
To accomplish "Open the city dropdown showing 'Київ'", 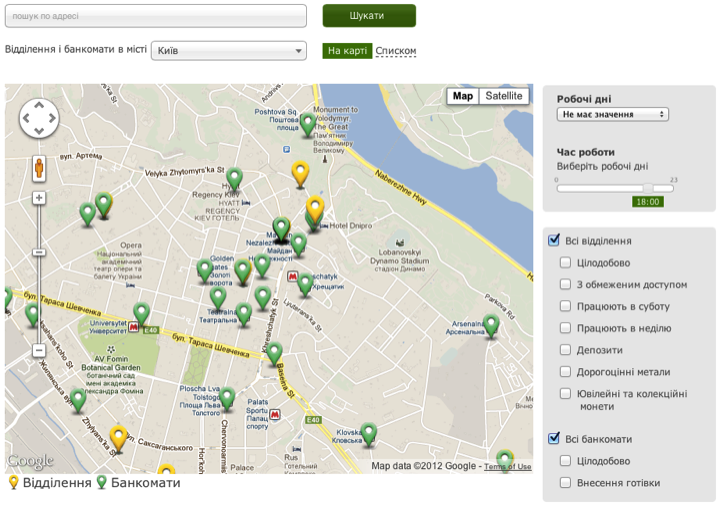I will pyautogui.click(x=229, y=51).
